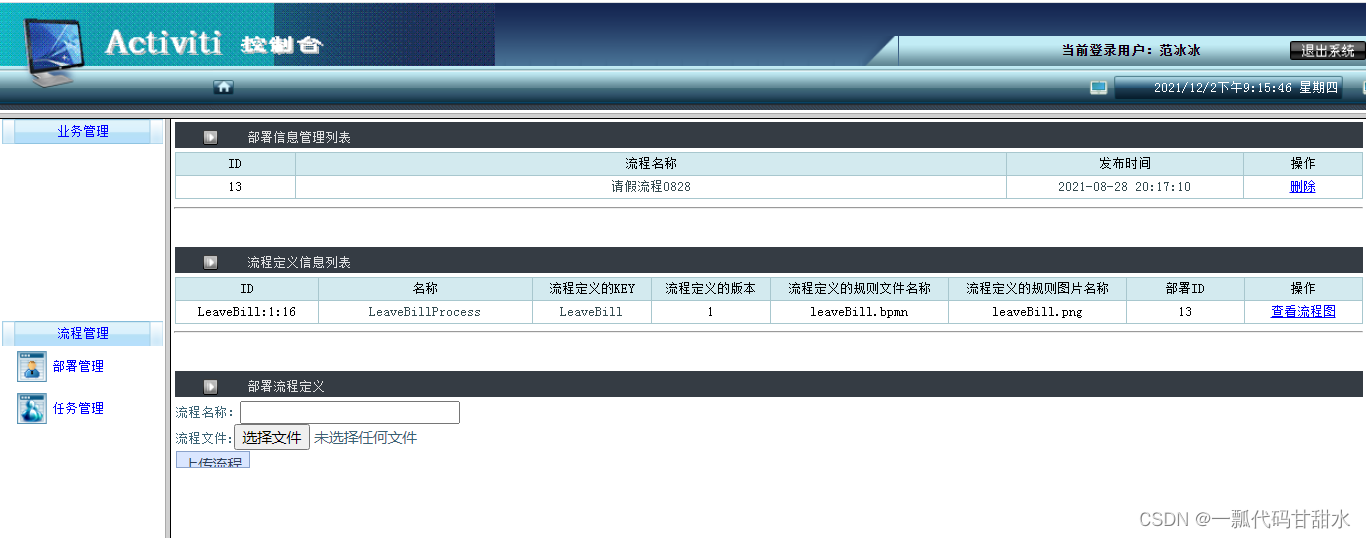Click the 发布时间 column header
1366x538 pixels.
tap(1125, 163)
